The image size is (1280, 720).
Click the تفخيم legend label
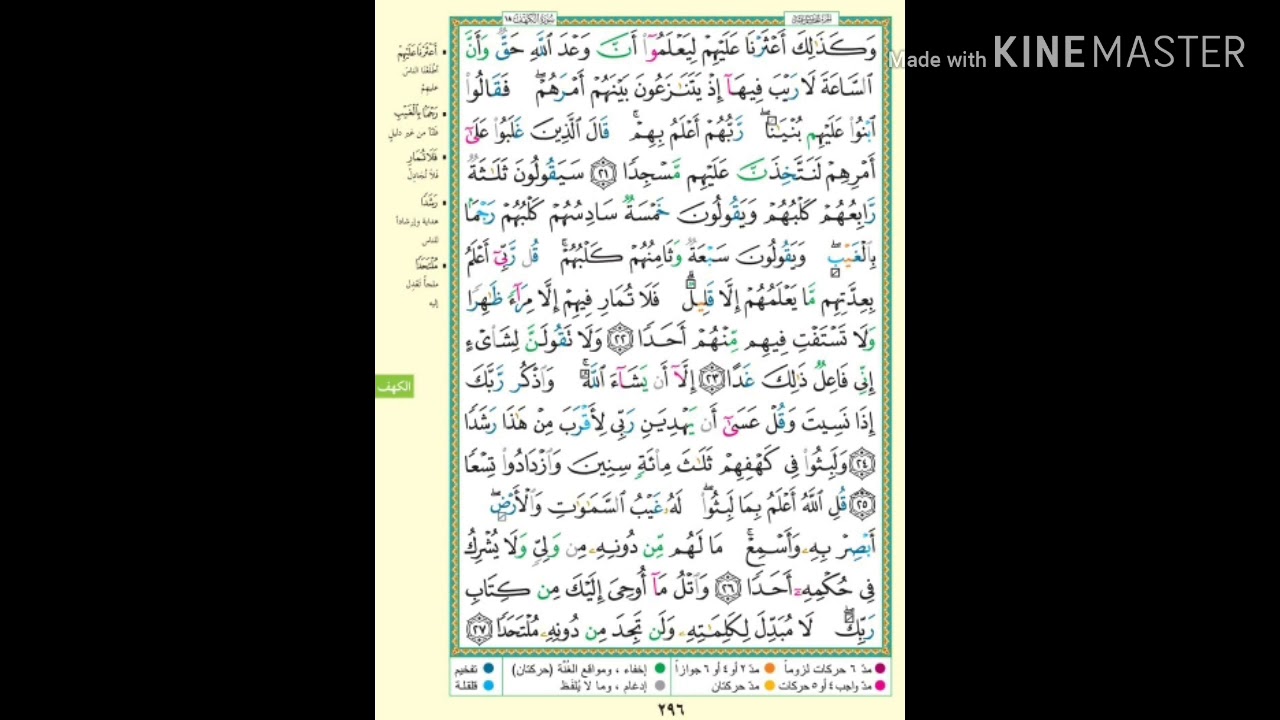466,669
